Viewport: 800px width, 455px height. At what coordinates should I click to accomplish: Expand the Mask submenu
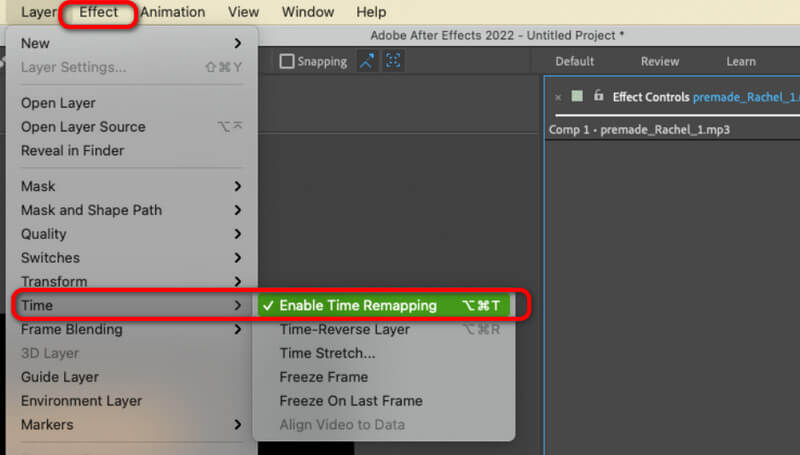[x=129, y=186]
